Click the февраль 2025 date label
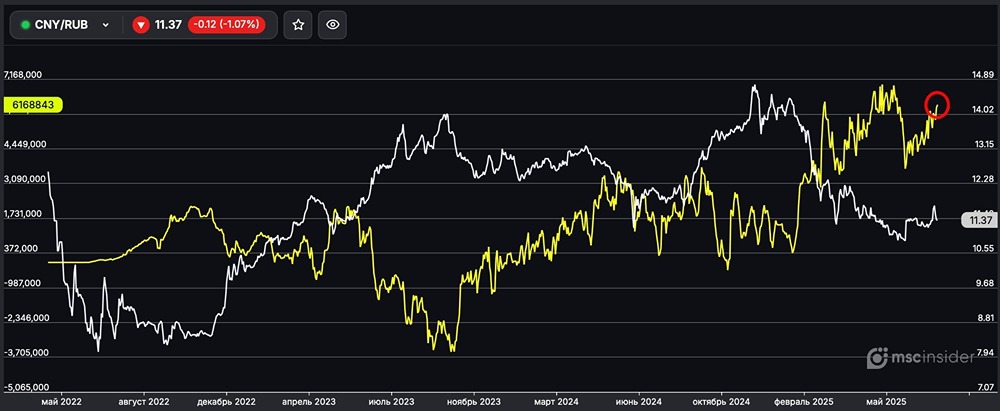 click(x=804, y=403)
